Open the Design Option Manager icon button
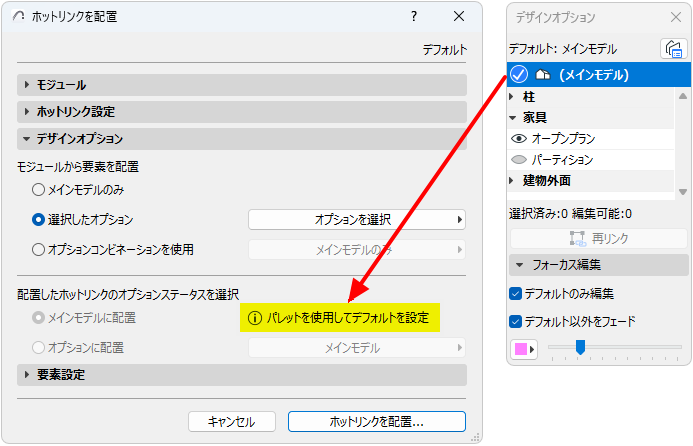The height and width of the screenshot is (446, 693). click(x=674, y=49)
